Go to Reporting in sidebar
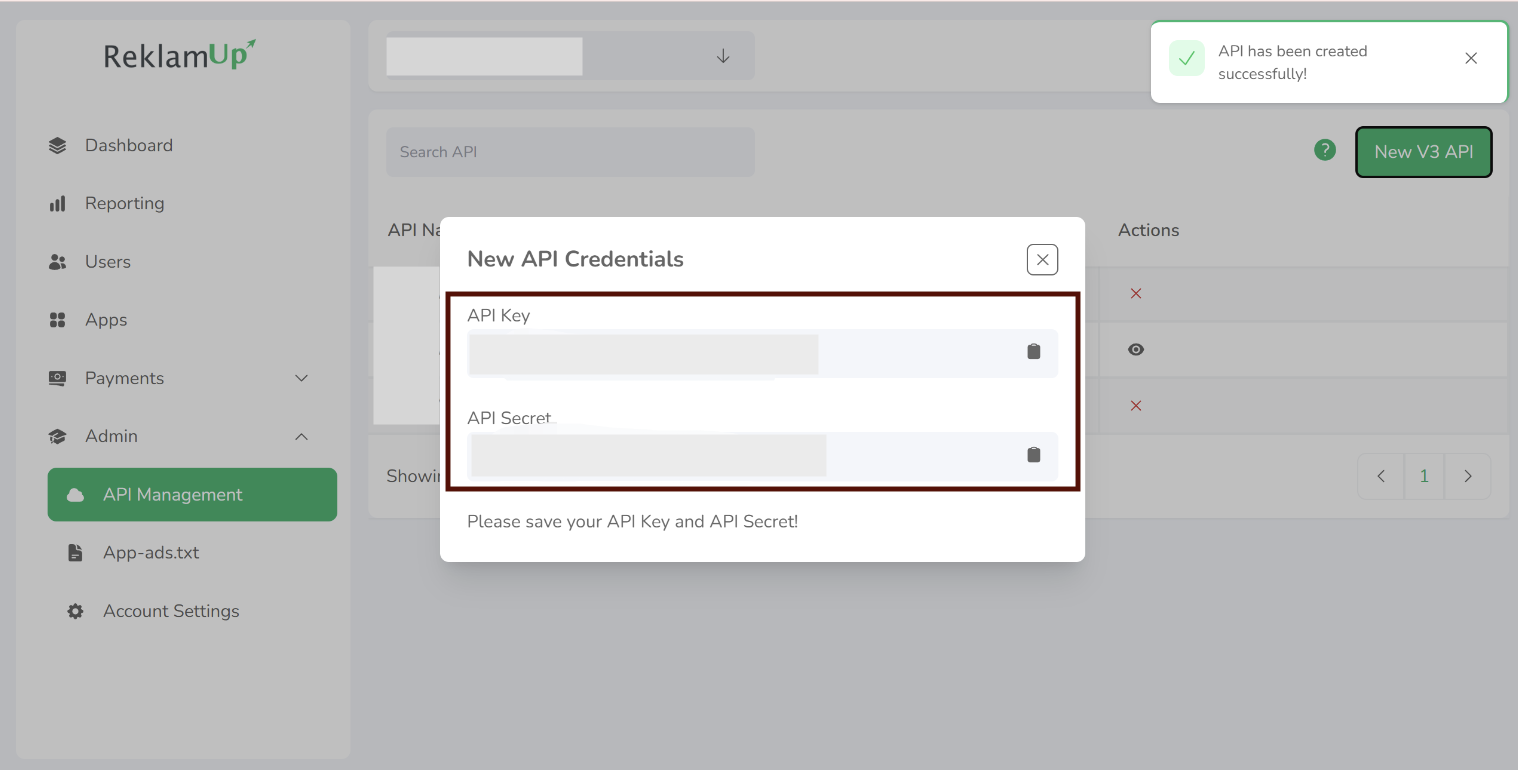 pos(124,204)
